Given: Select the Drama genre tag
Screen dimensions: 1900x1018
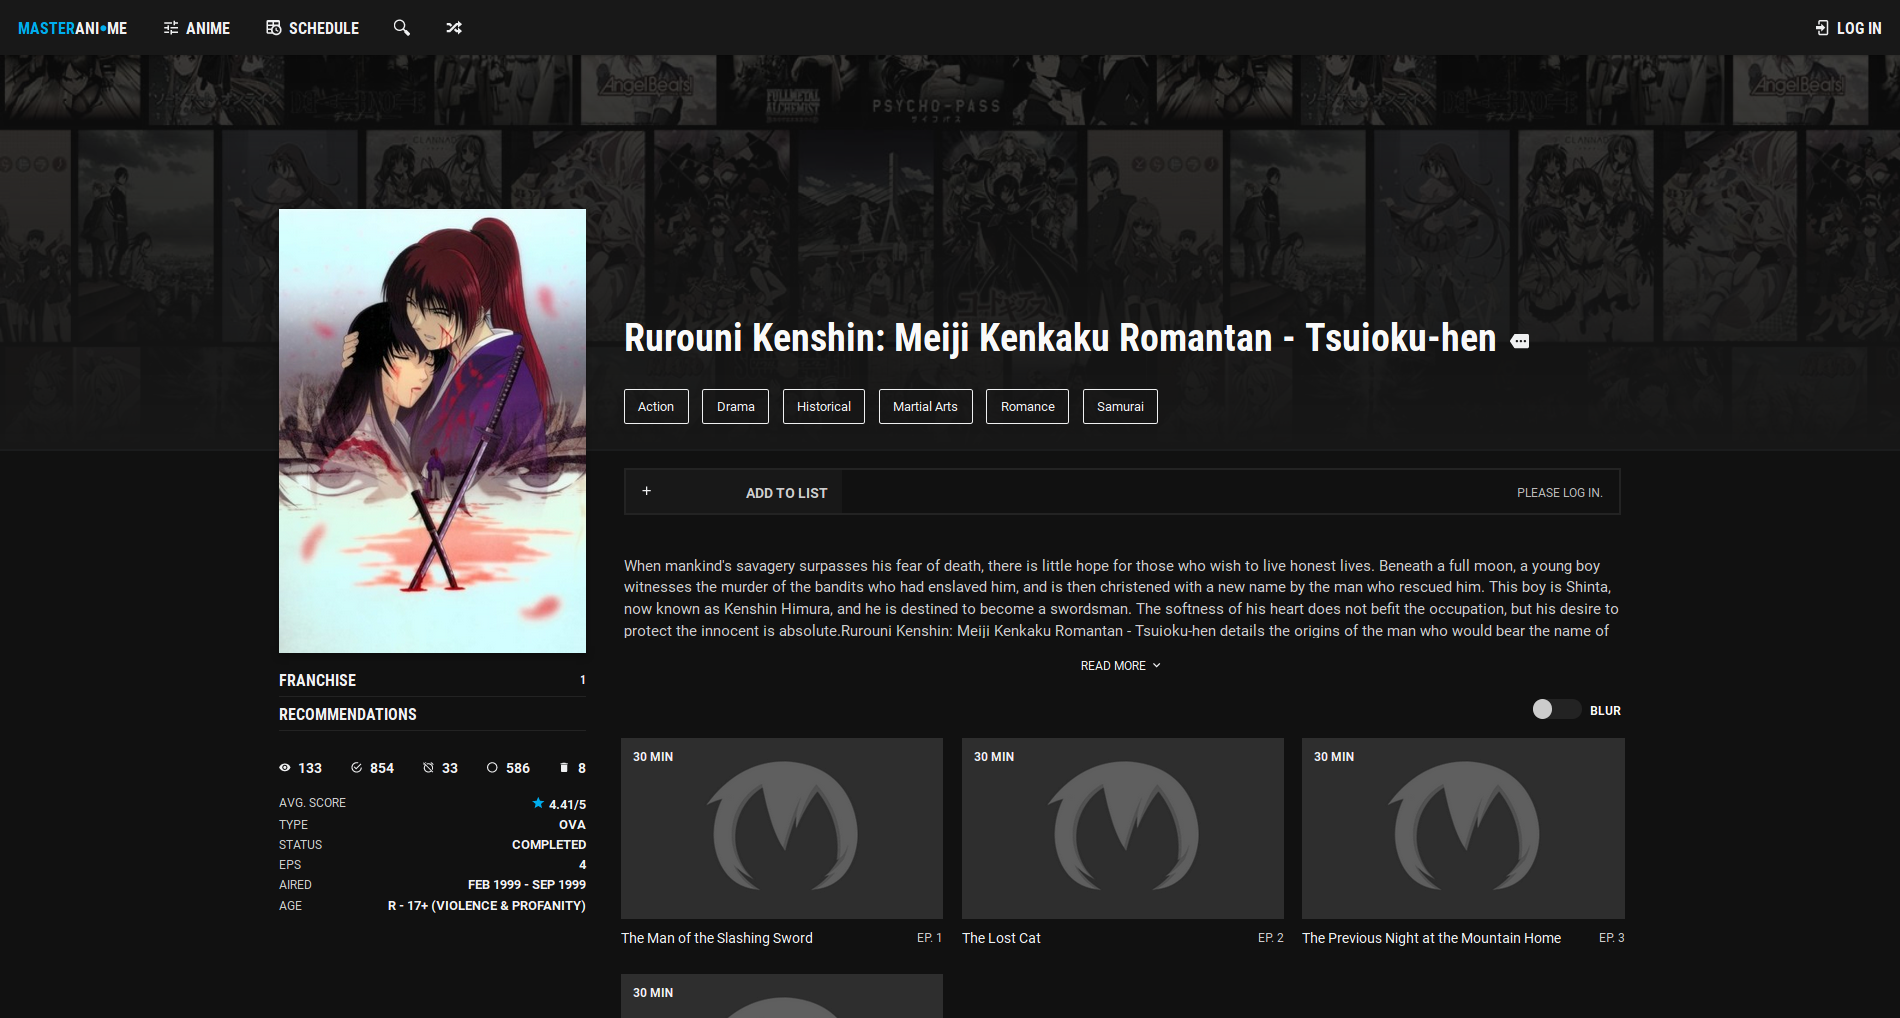Looking at the screenshot, I should tap(735, 406).
